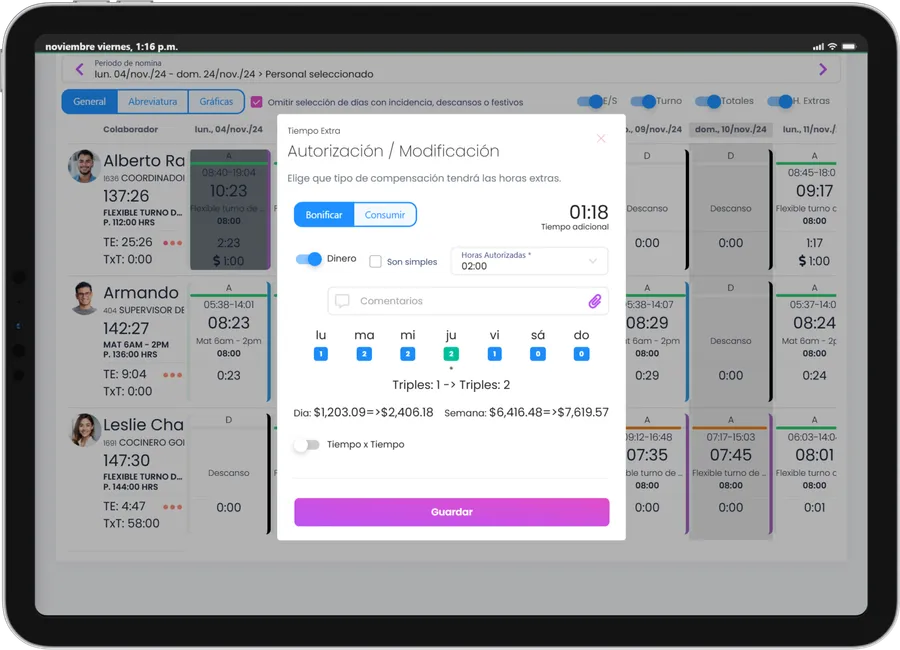The width and height of the screenshot is (900, 650).
Task: Click the left arrow to view previous payroll period
Action: [x=78, y=69]
